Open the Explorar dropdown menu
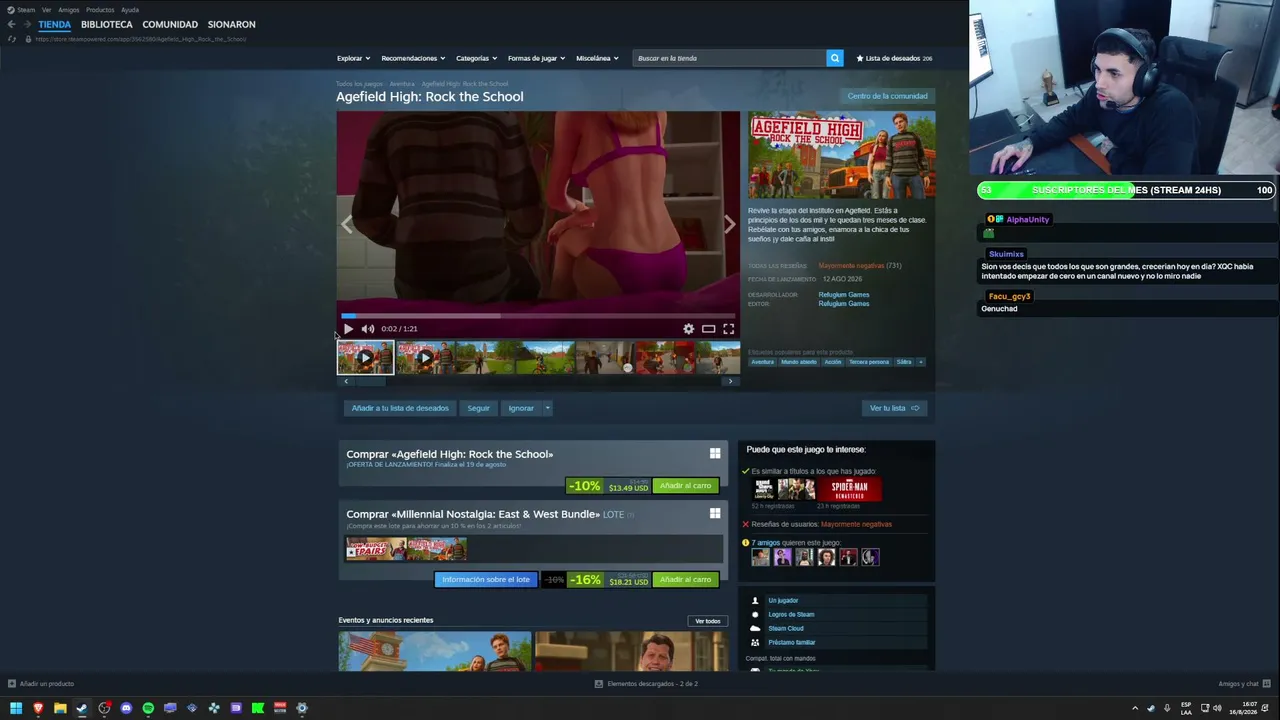This screenshot has height=720, width=1280. [x=353, y=58]
